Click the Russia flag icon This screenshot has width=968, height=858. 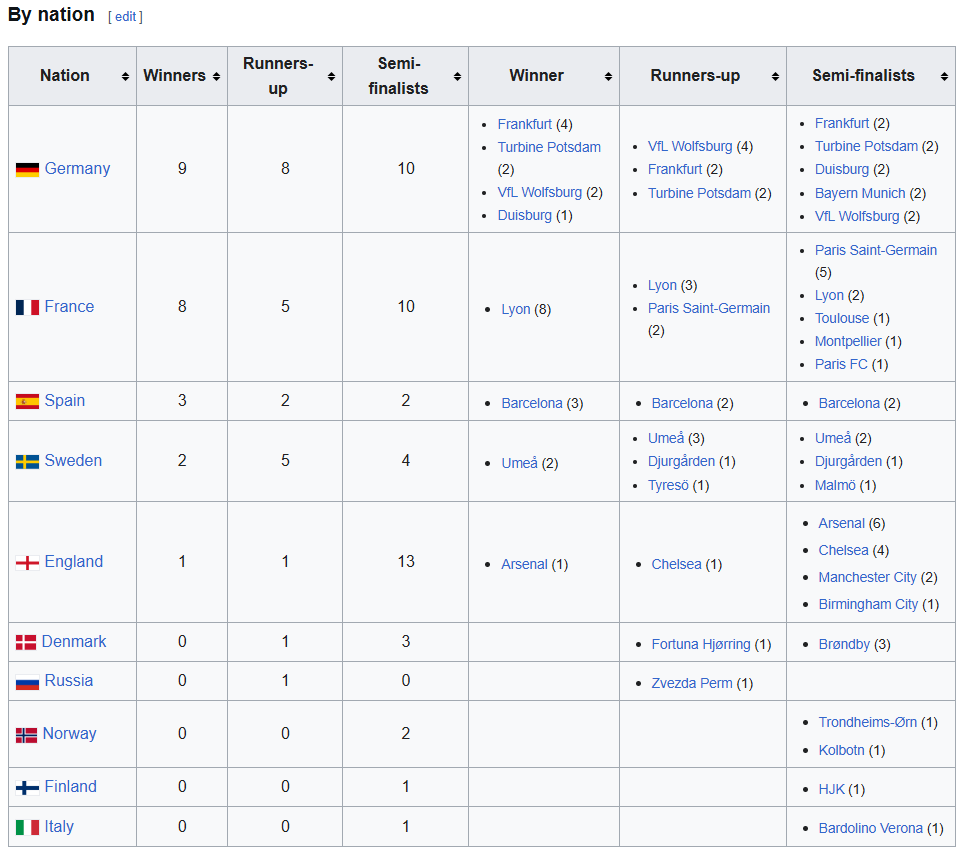(x=27, y=682)
